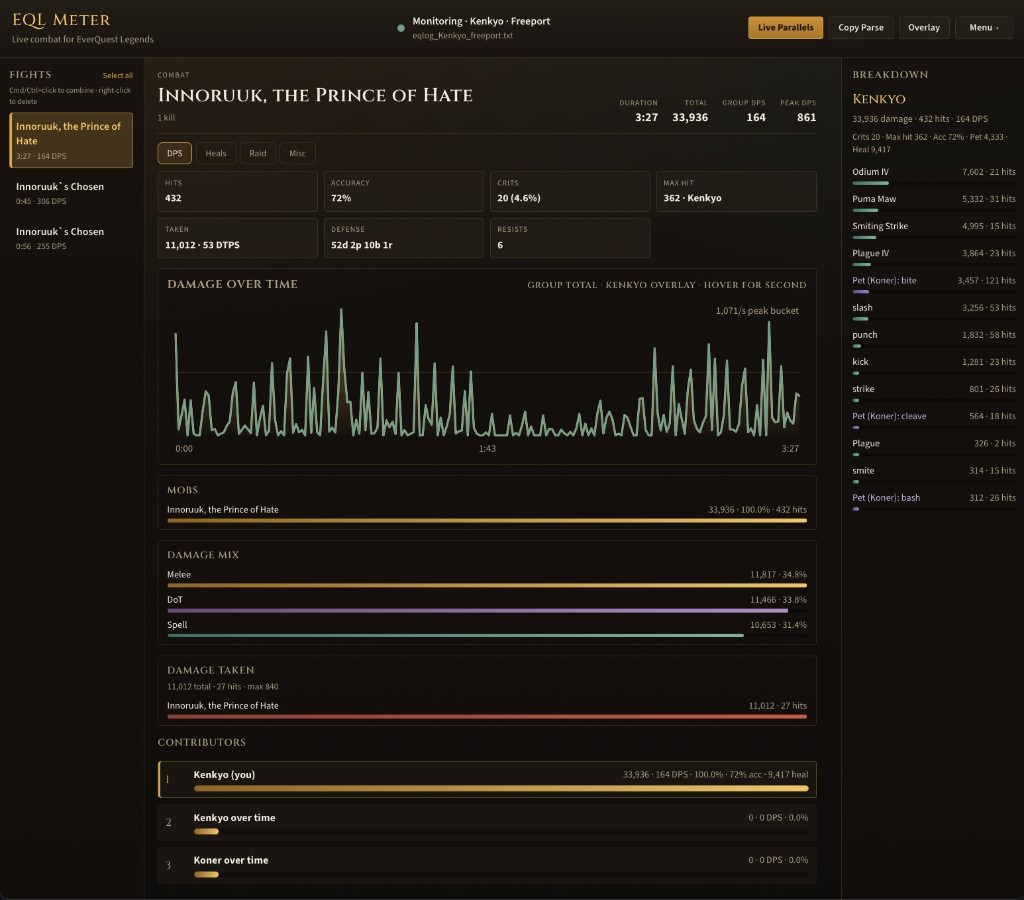The width and height of the screenshot is (1024, 900).
Task: Click the Duration 3:27 value
Action: pyautogui.click(x=646, y=117)
